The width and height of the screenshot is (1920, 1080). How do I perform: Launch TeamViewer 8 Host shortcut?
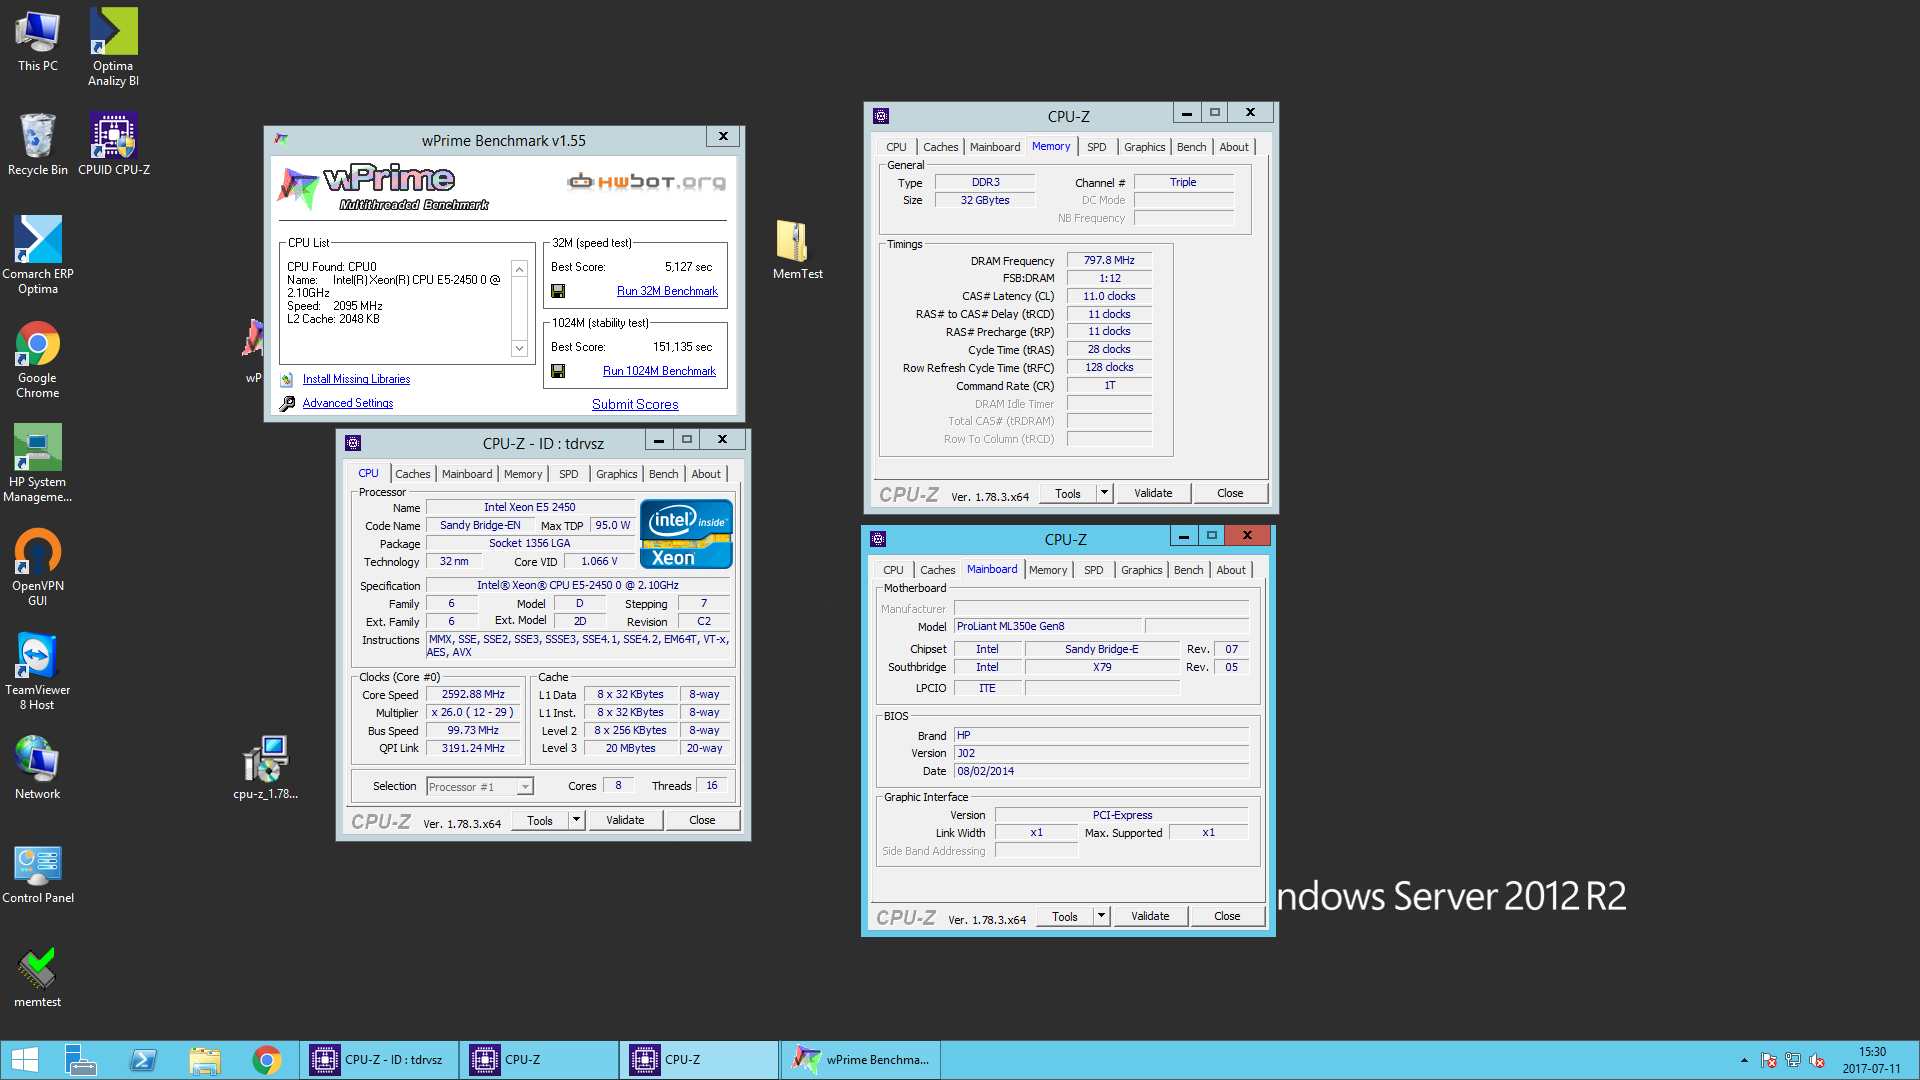[38, 671]
